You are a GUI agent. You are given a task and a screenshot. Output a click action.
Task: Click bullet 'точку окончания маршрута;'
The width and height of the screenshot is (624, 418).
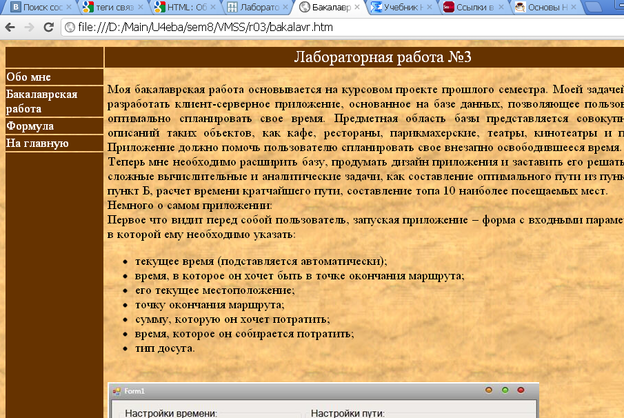click(210, 305)
